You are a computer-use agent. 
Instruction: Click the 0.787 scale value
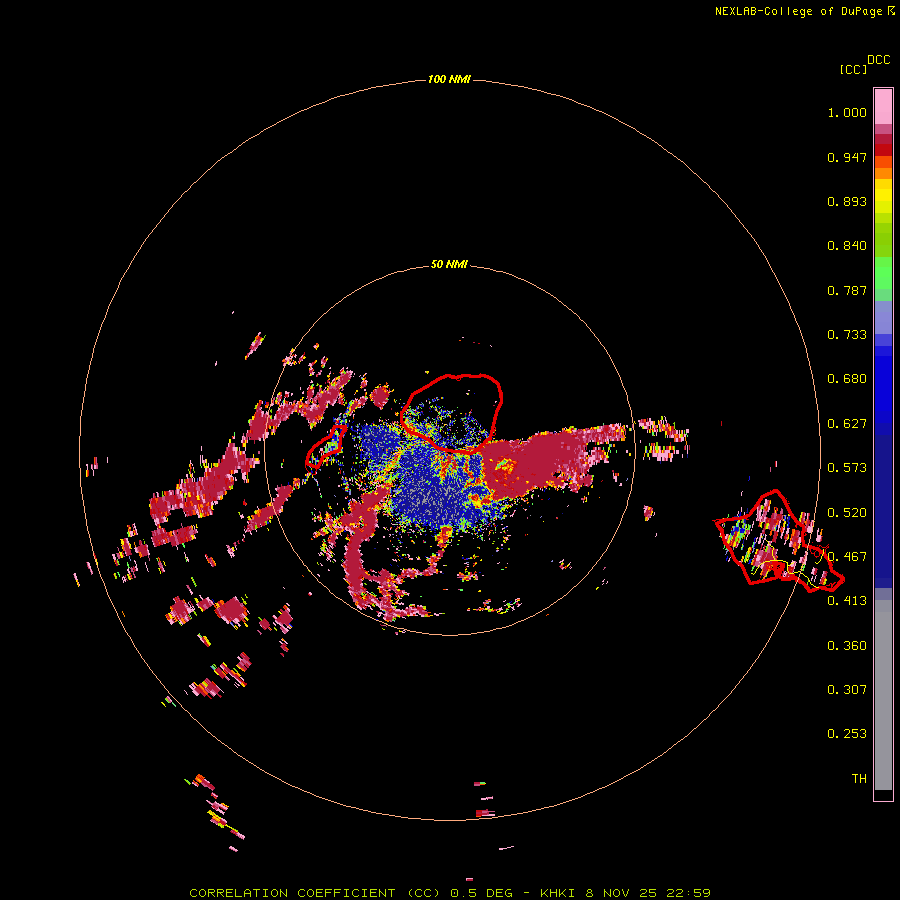(847, 290)
